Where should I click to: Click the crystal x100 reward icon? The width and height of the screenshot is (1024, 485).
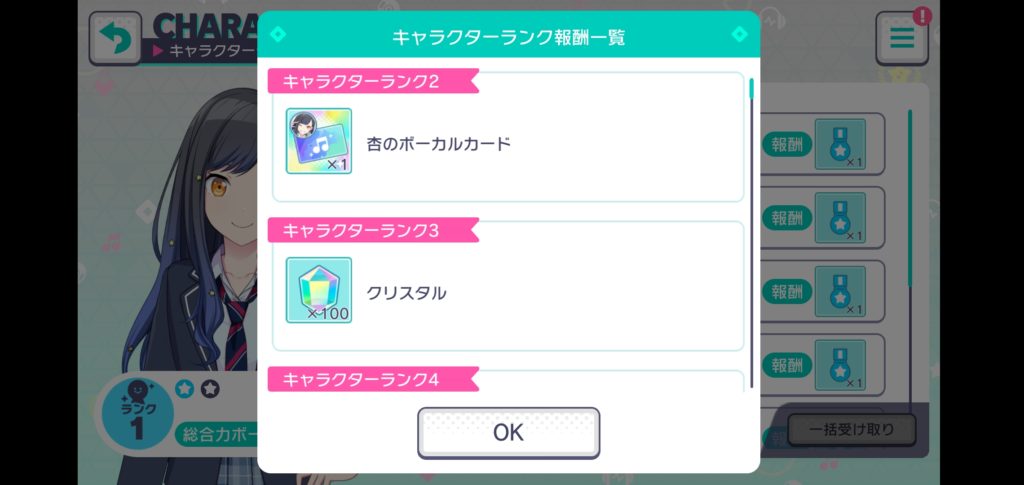319,290
